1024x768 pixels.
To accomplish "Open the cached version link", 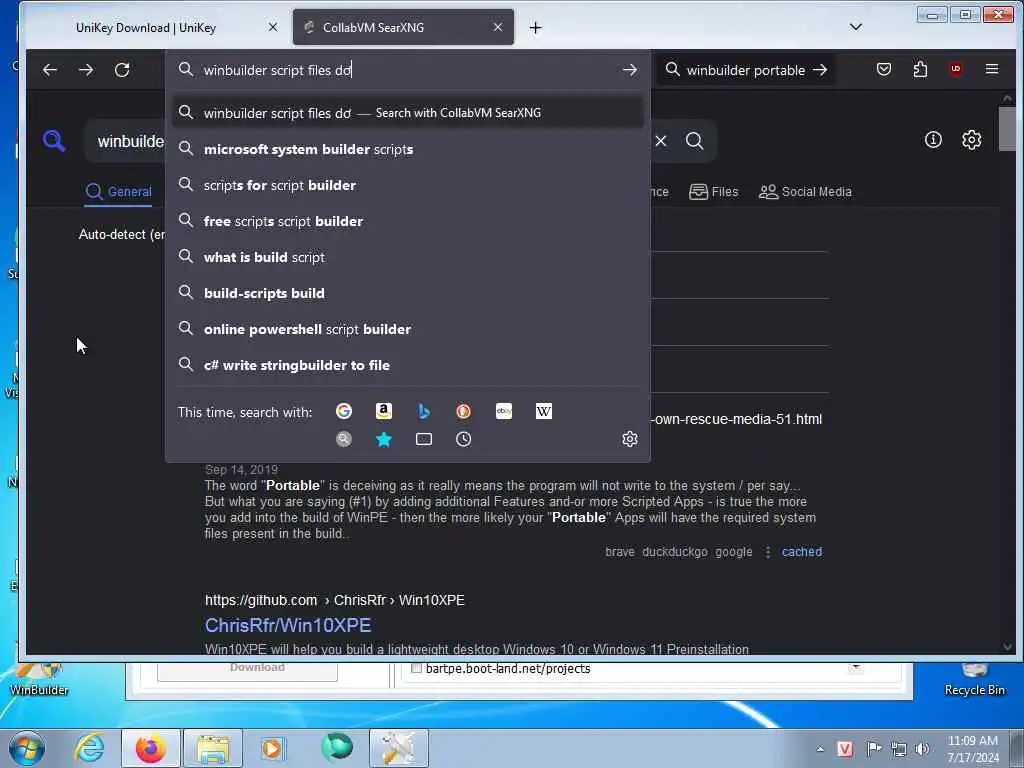I will pos(801,552).
